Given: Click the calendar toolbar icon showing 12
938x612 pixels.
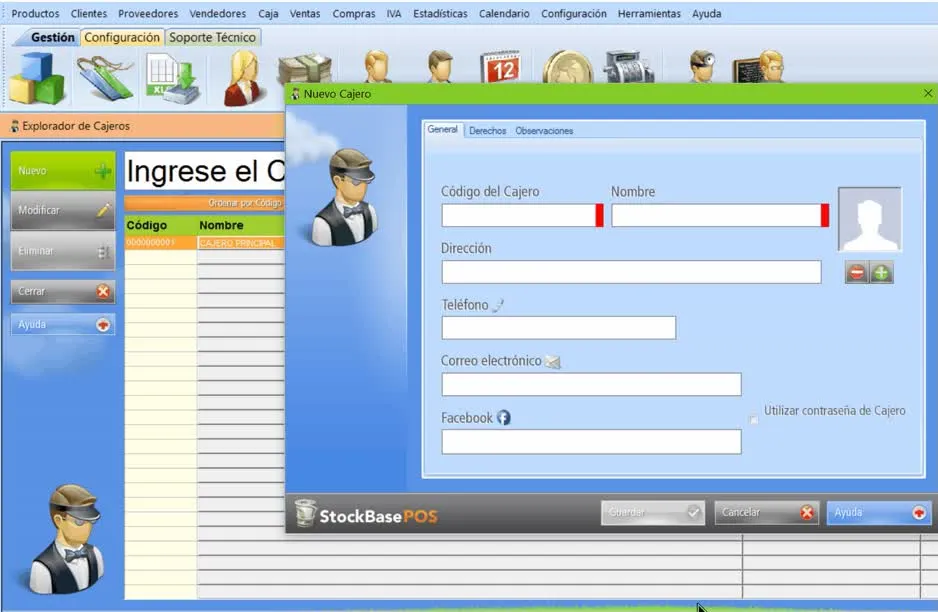Looking at the screenshot, I should 501,67.
